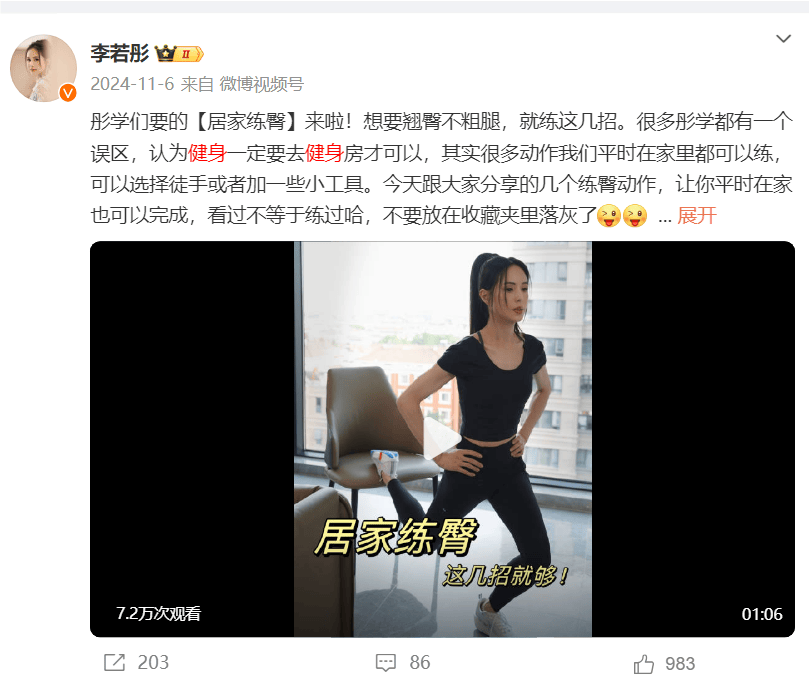Click the 983 like count
The image size is (809, 688).
[x=680, y=664]
